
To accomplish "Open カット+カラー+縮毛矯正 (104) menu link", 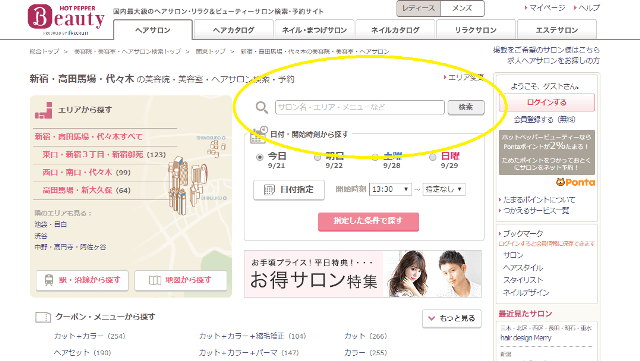I will [x=252, y=336].
